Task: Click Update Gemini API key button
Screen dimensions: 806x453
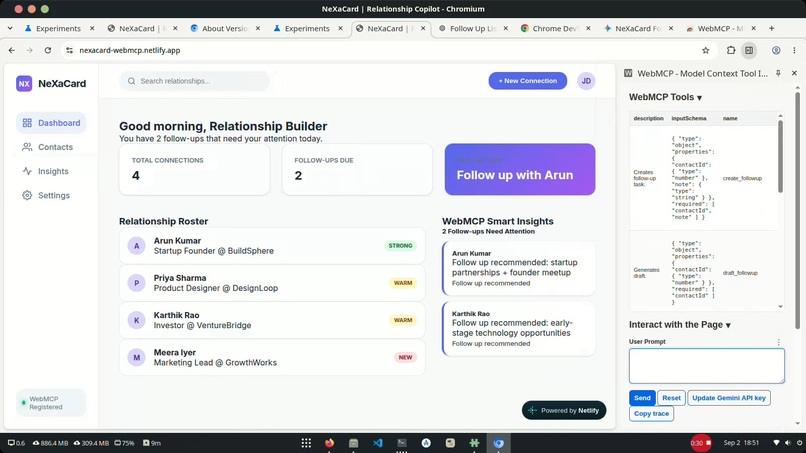Action: [x=729, y=398]
